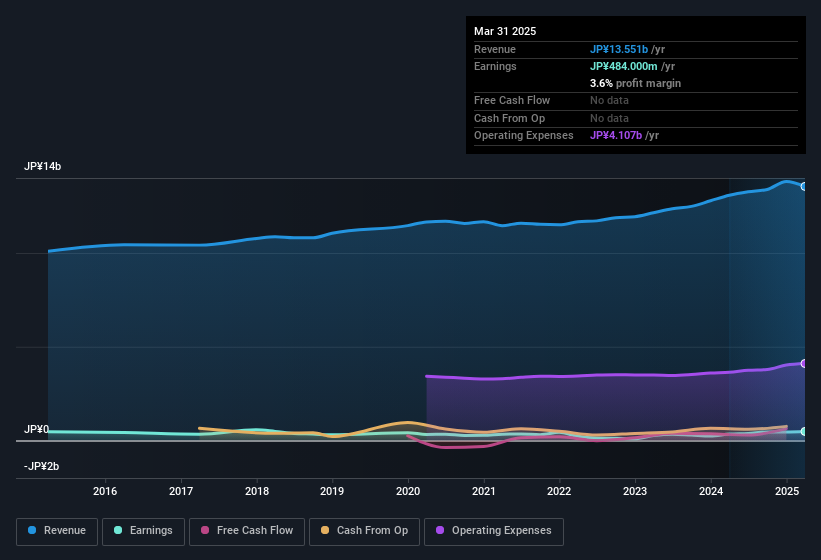The image size is (821, 560).
Task: Select the 2023 x-axis label
Action: [x=635, y=491]
